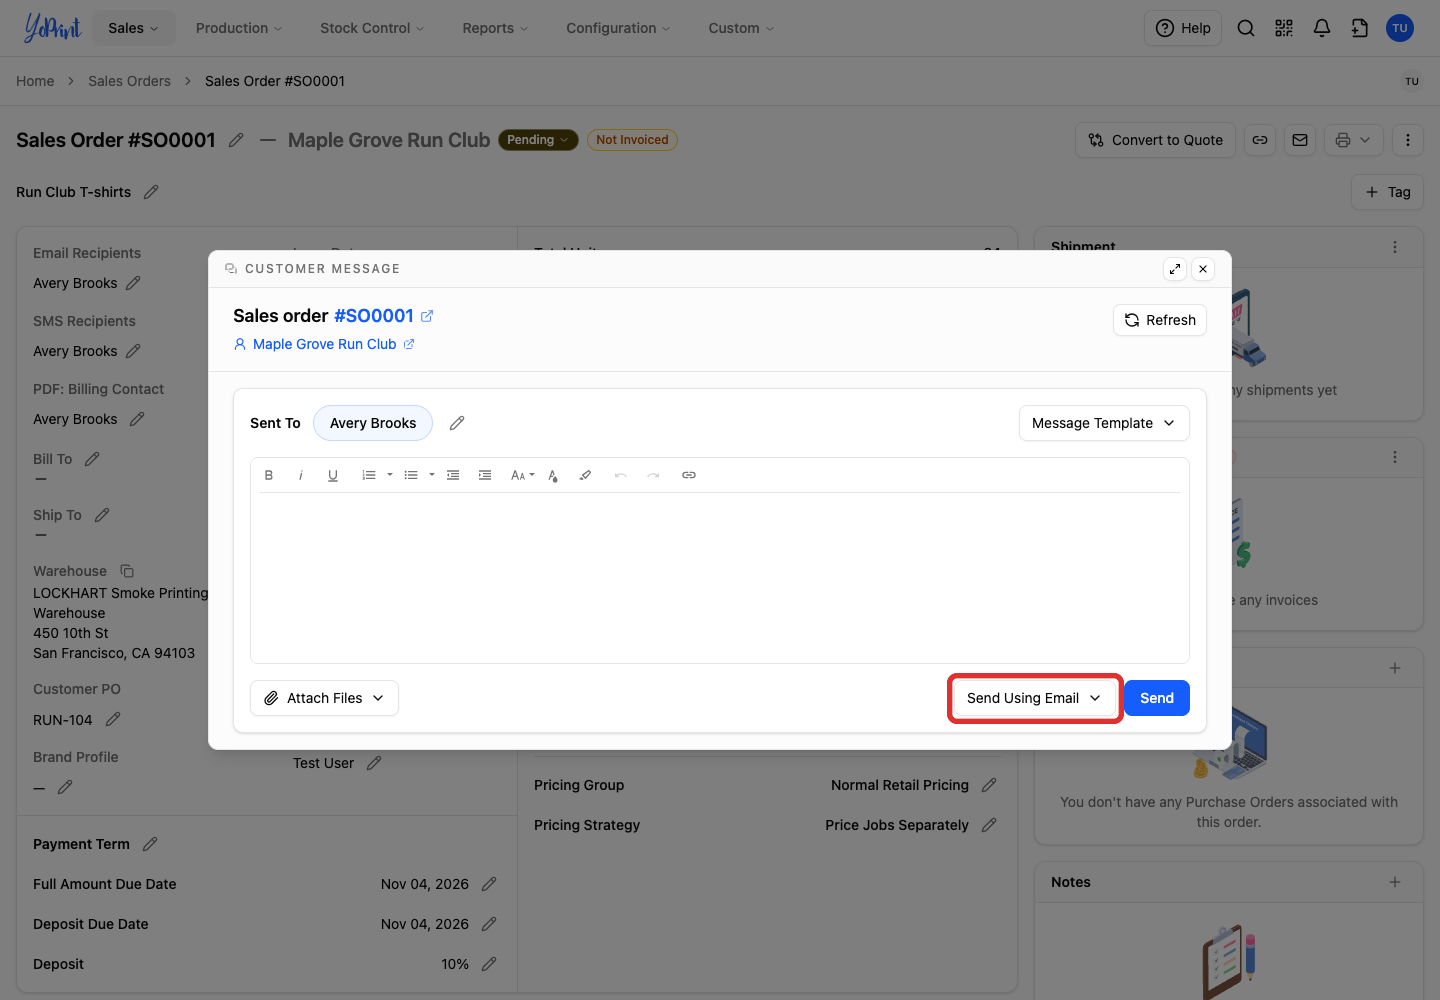Expand the Customer Message dialog fullscreen
This screenshot has width=1440, height=1000.
click(x=1175, y=269)
